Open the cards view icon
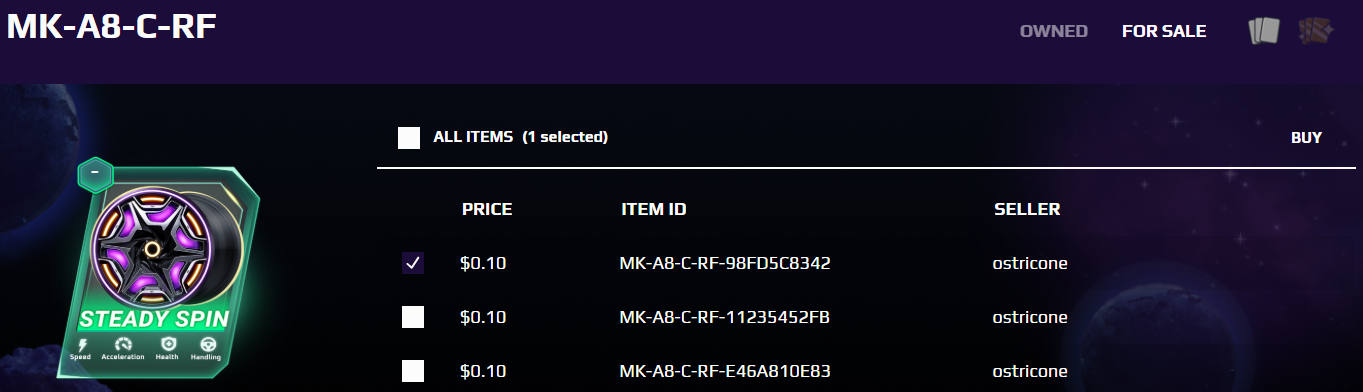The height and width of the screenshot is (392, 1363). point(1264,31)
